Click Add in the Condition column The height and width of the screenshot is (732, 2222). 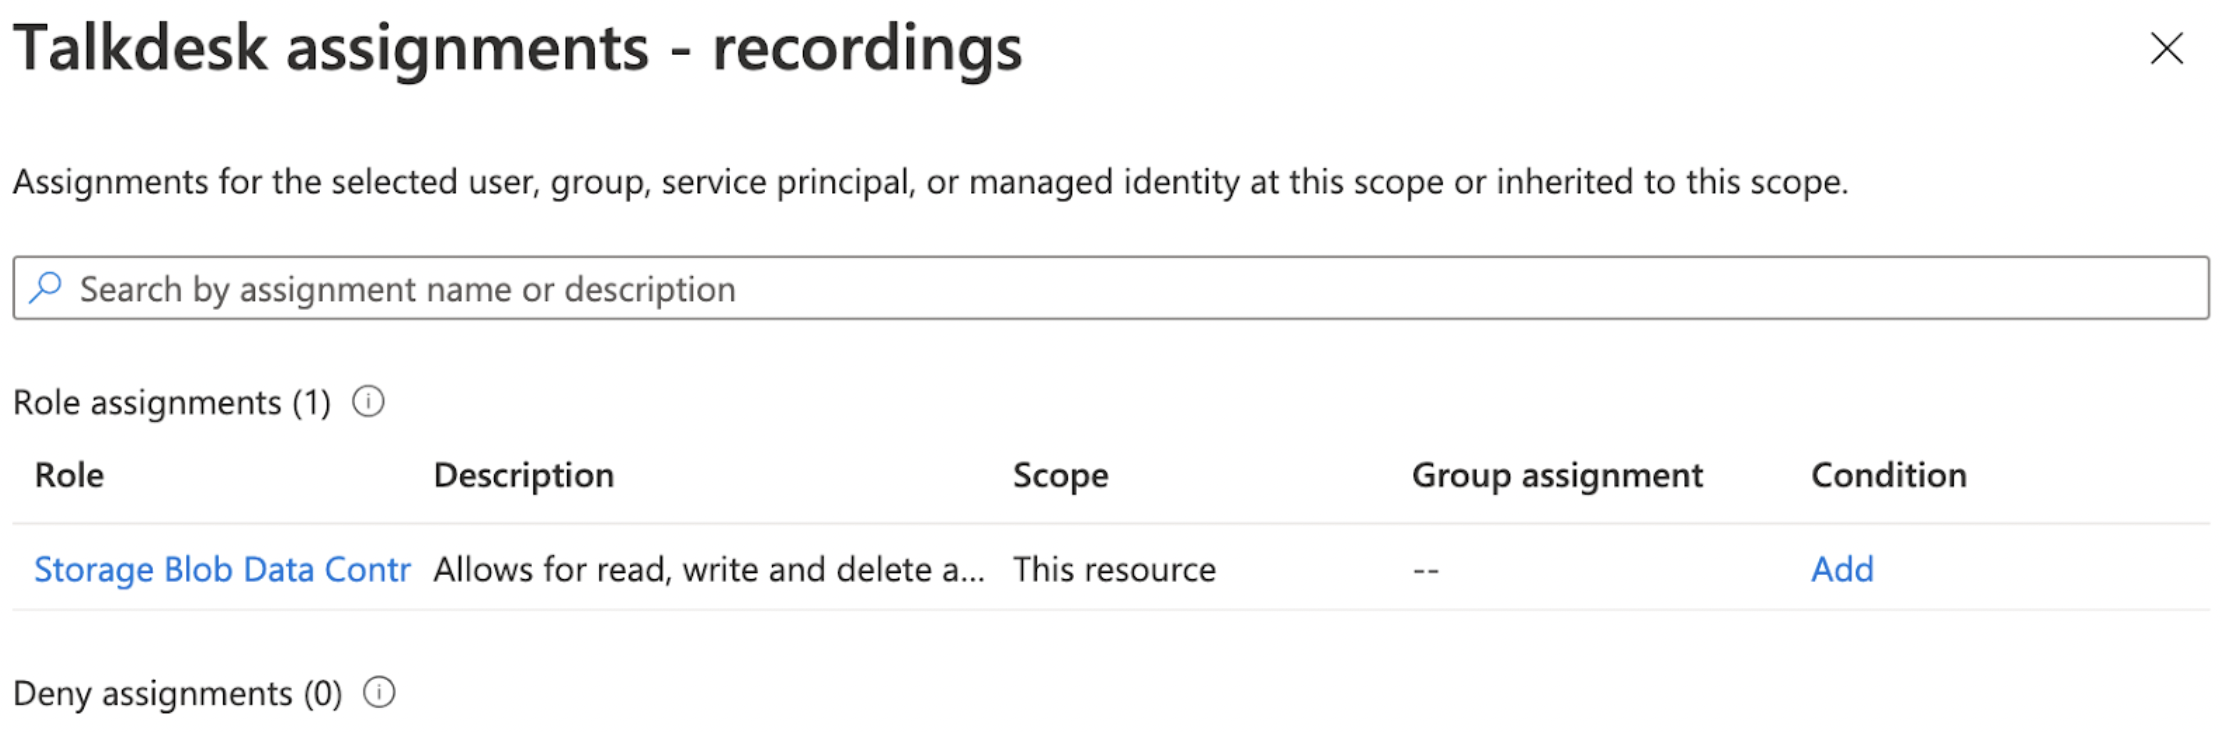pos(1842,569)
